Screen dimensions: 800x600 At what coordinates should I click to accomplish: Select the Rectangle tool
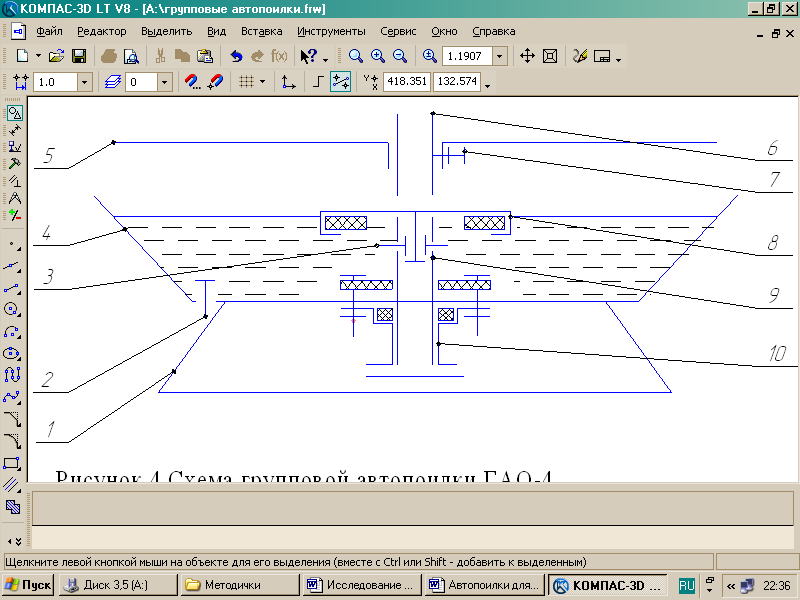pos(13,463)
